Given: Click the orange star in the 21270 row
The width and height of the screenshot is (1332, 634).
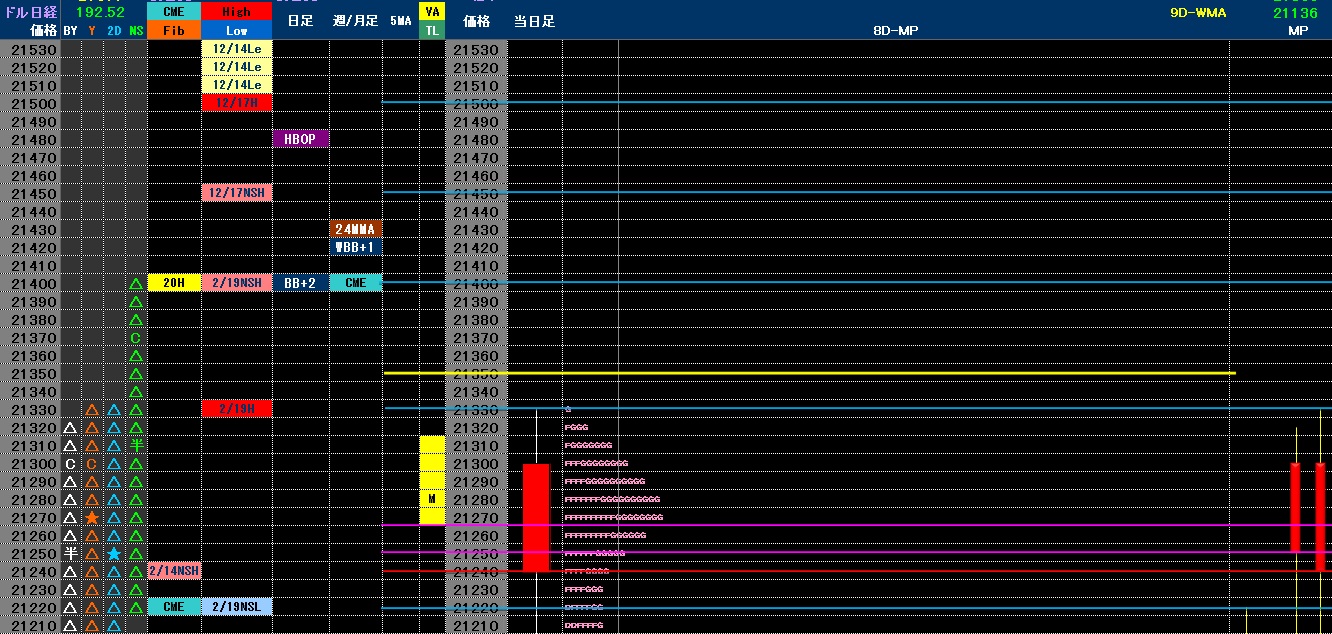Looking at the screenshot, I should click(92, 517).
